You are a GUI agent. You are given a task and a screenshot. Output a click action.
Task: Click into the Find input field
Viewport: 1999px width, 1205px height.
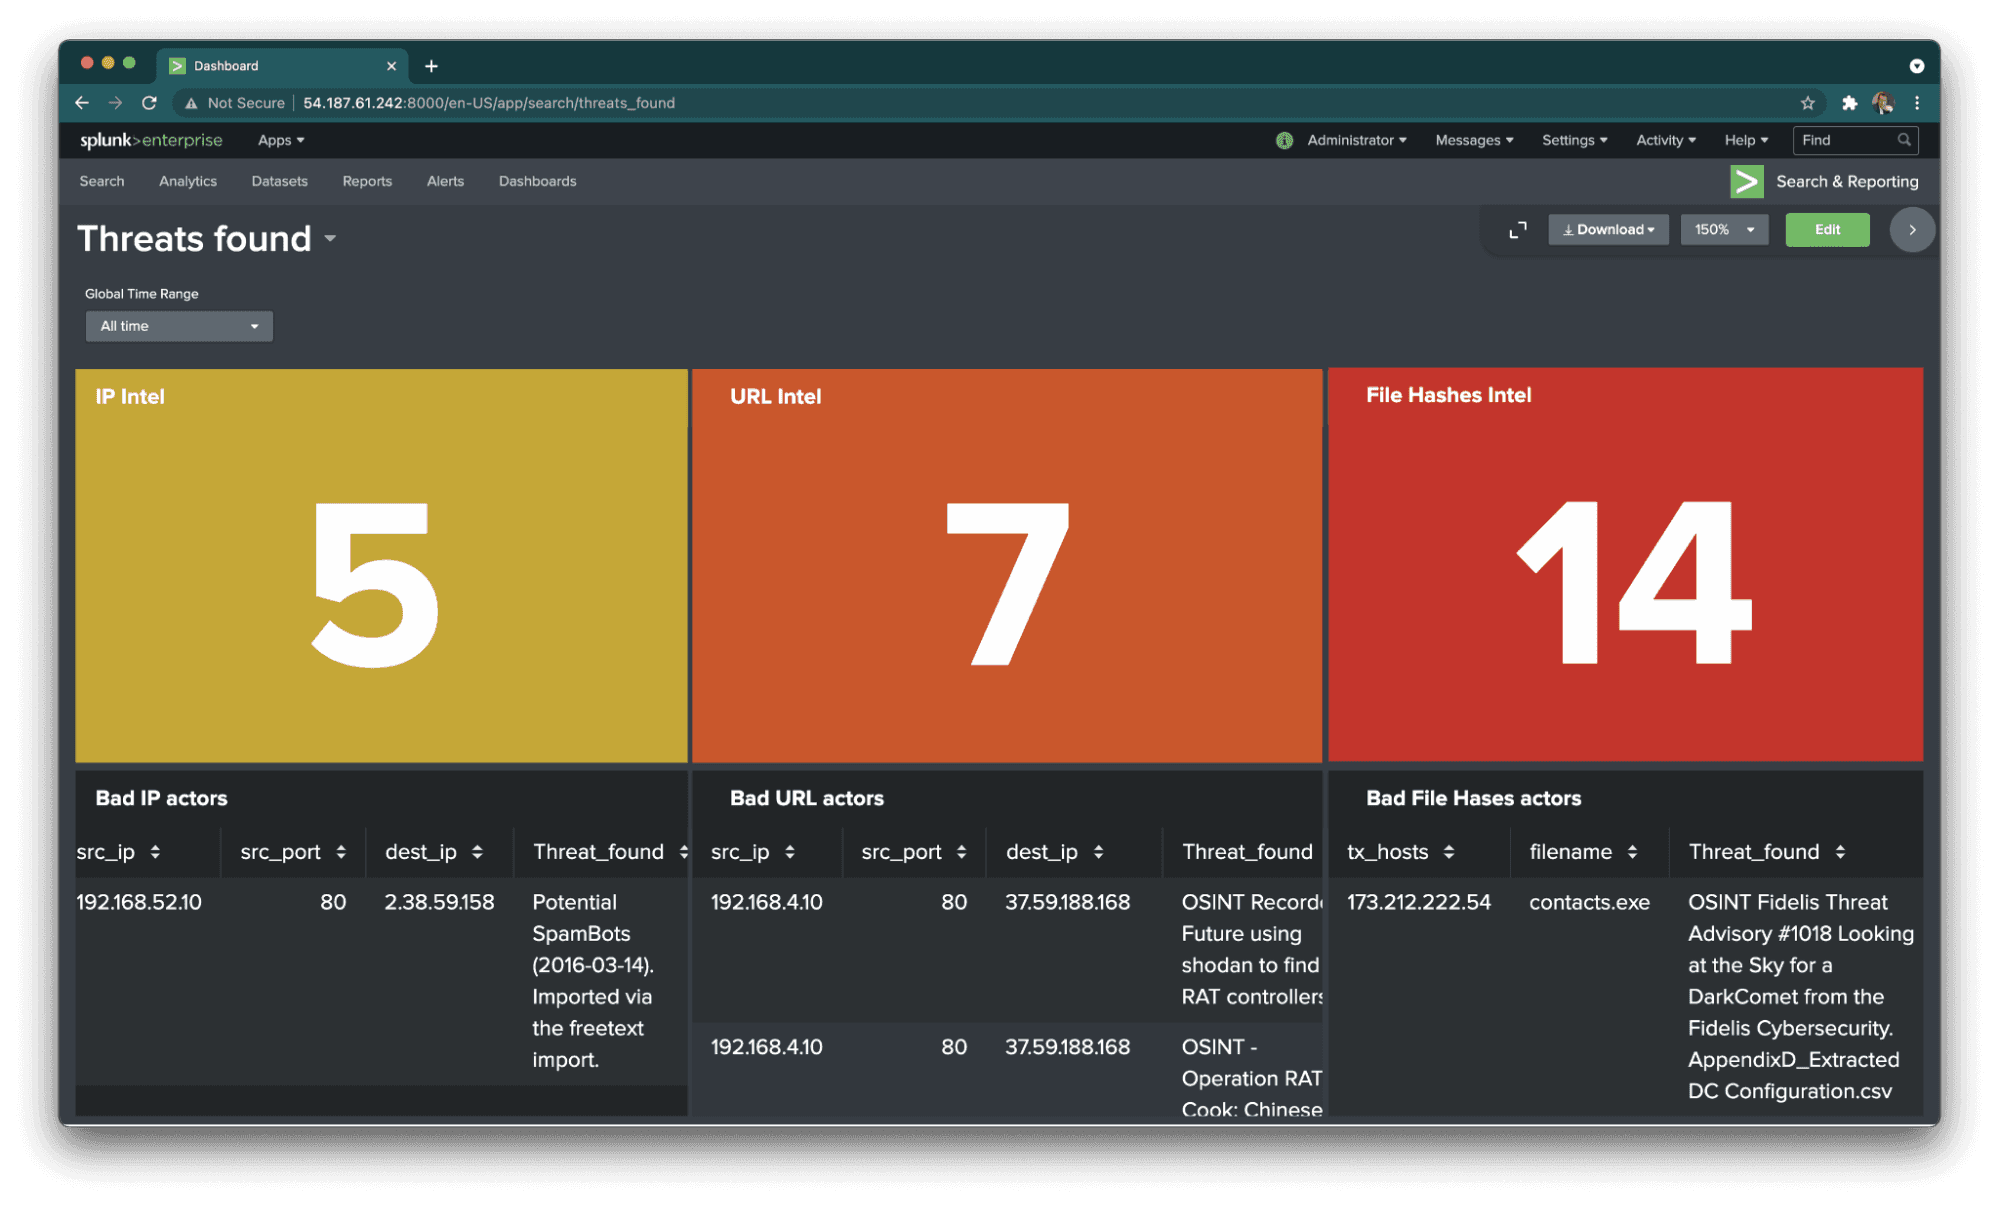[x=1842, y=140]
